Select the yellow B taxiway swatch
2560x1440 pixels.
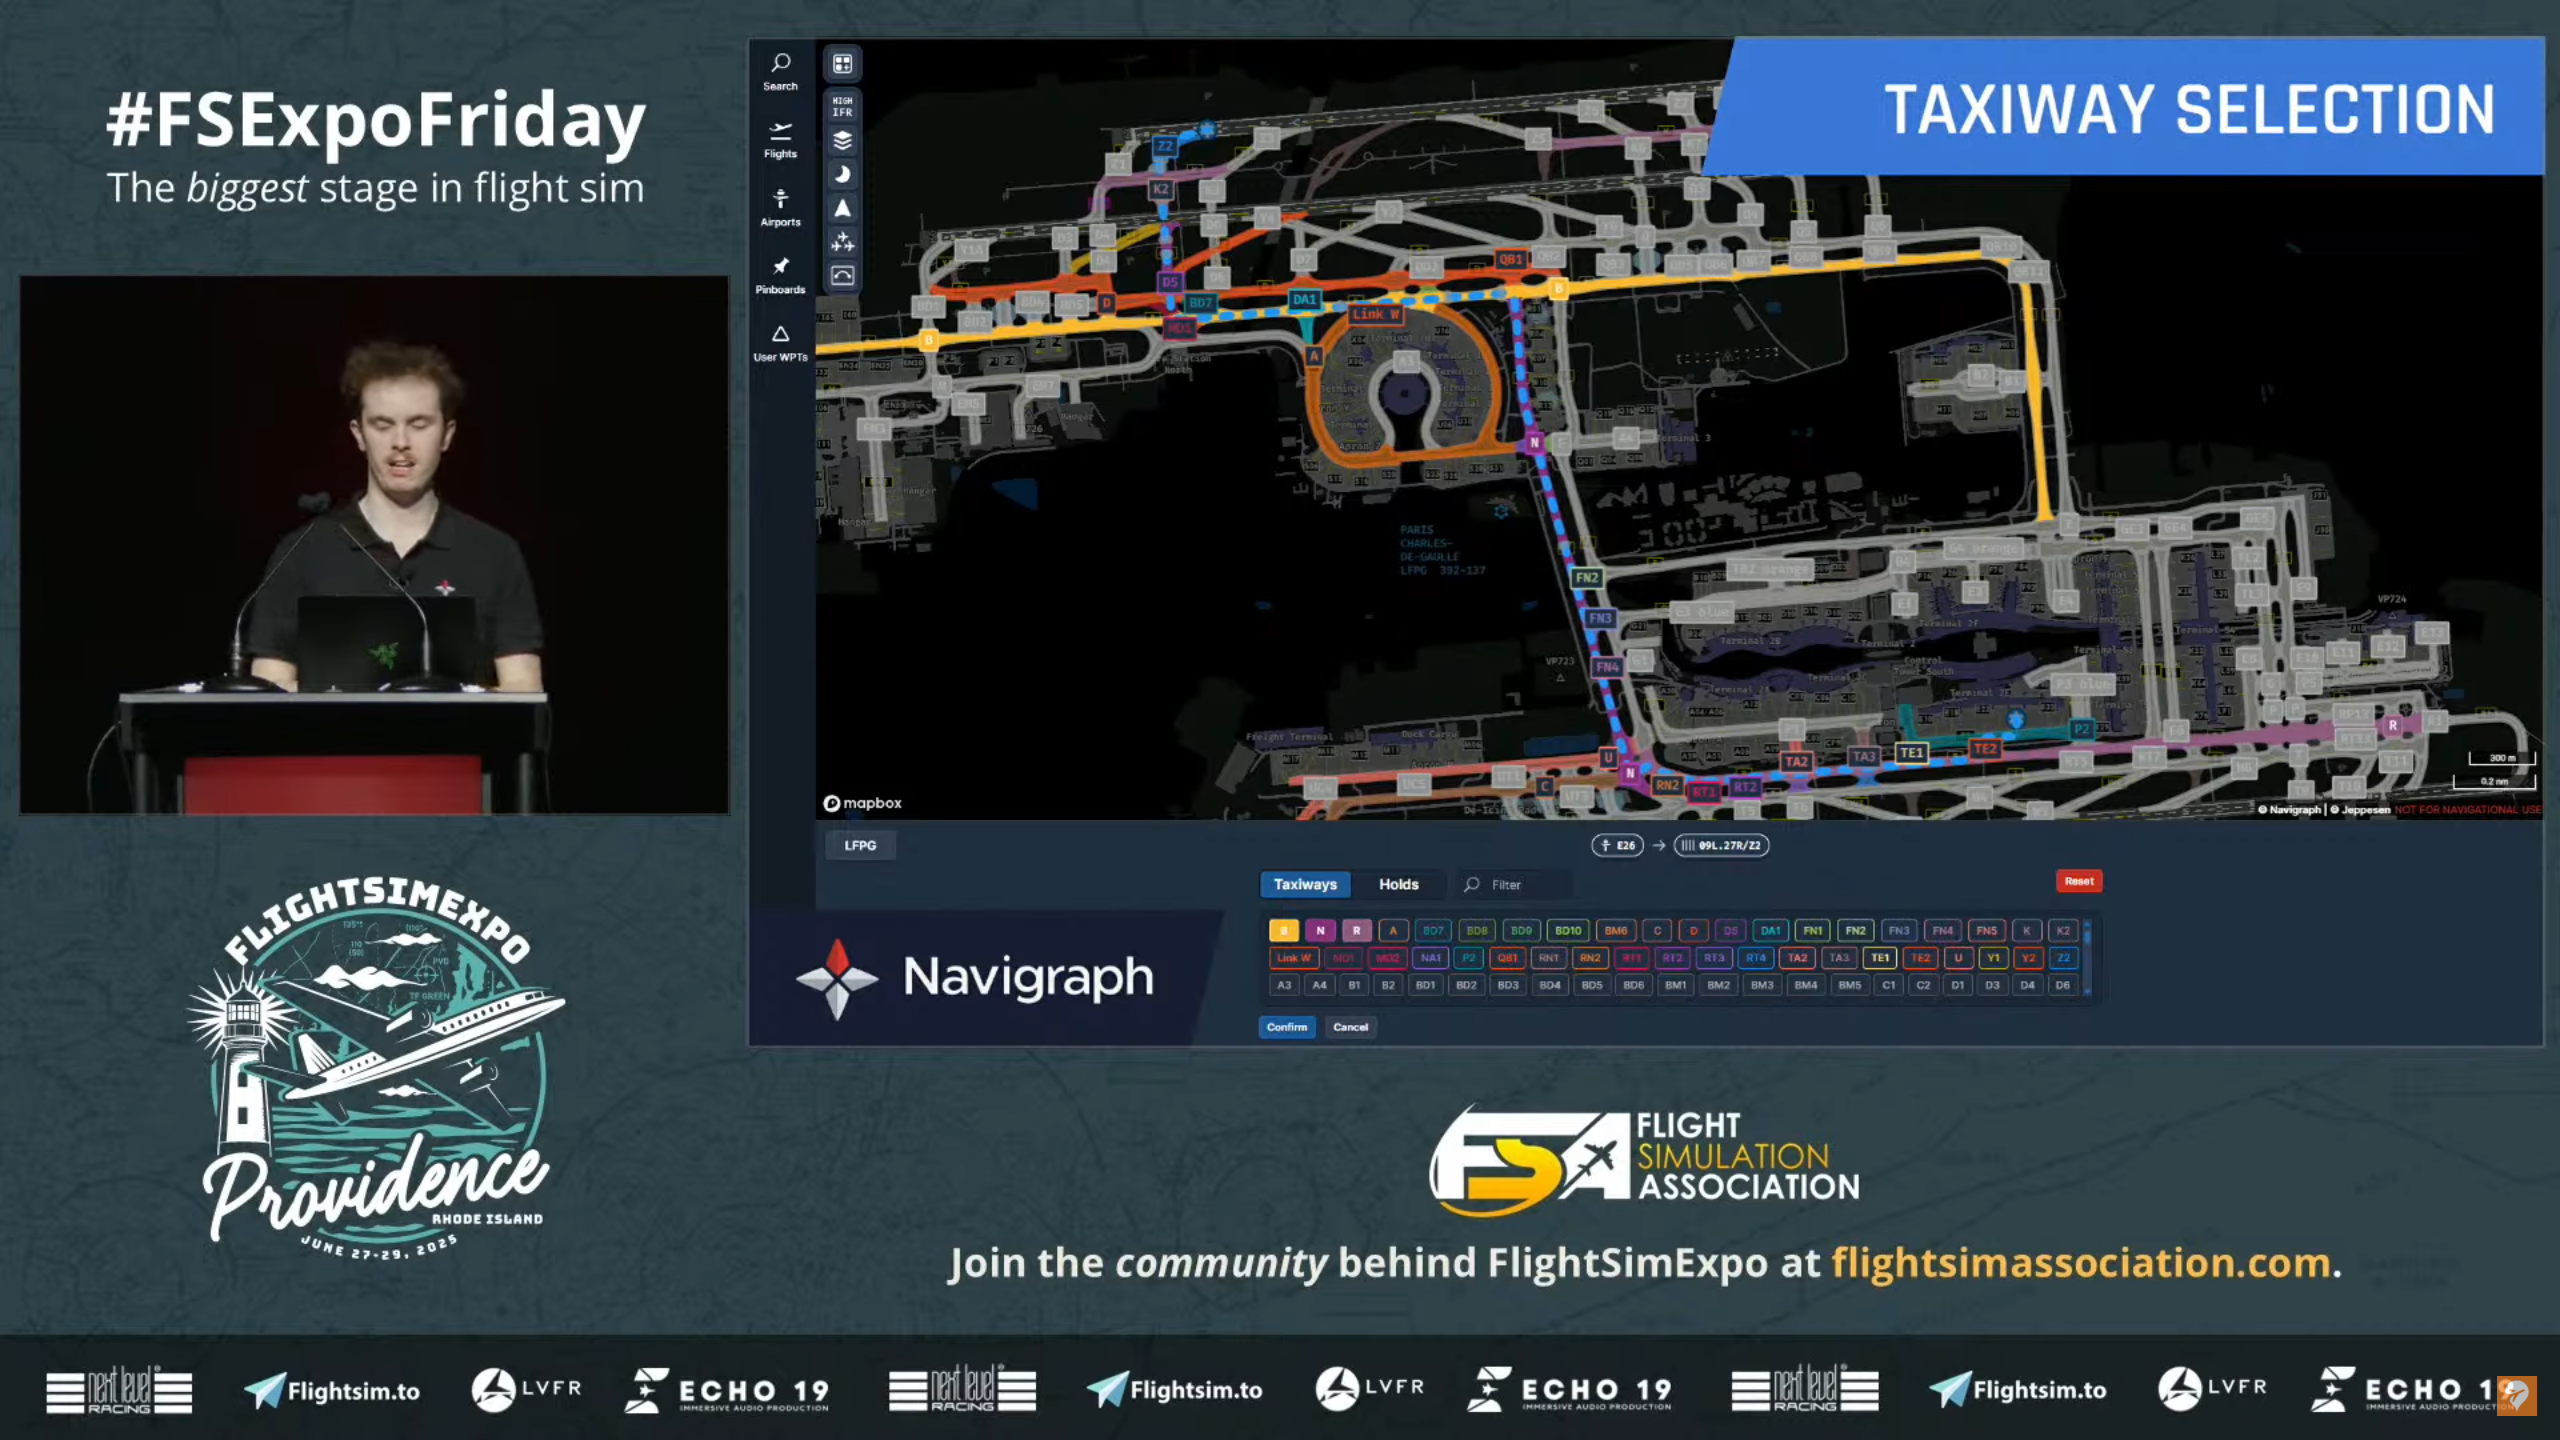1283,930
